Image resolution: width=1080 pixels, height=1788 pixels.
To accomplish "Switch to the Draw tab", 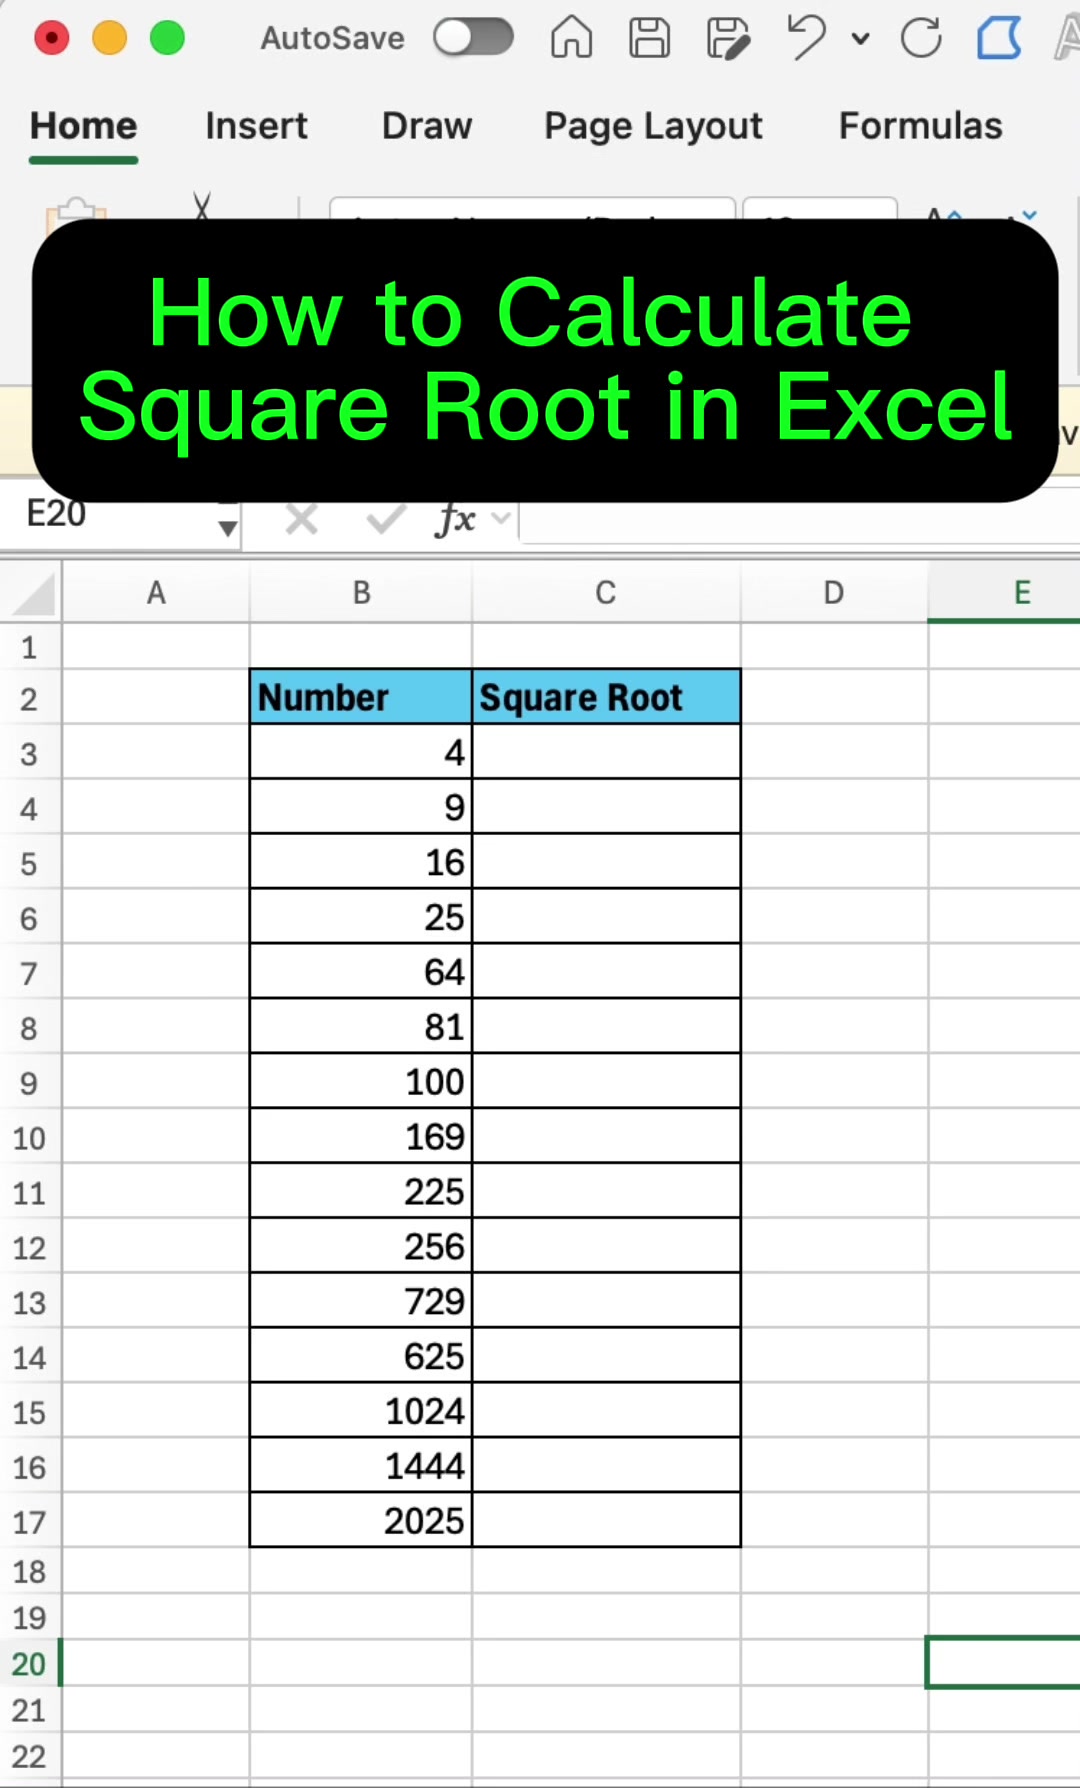I will [427, 126].
